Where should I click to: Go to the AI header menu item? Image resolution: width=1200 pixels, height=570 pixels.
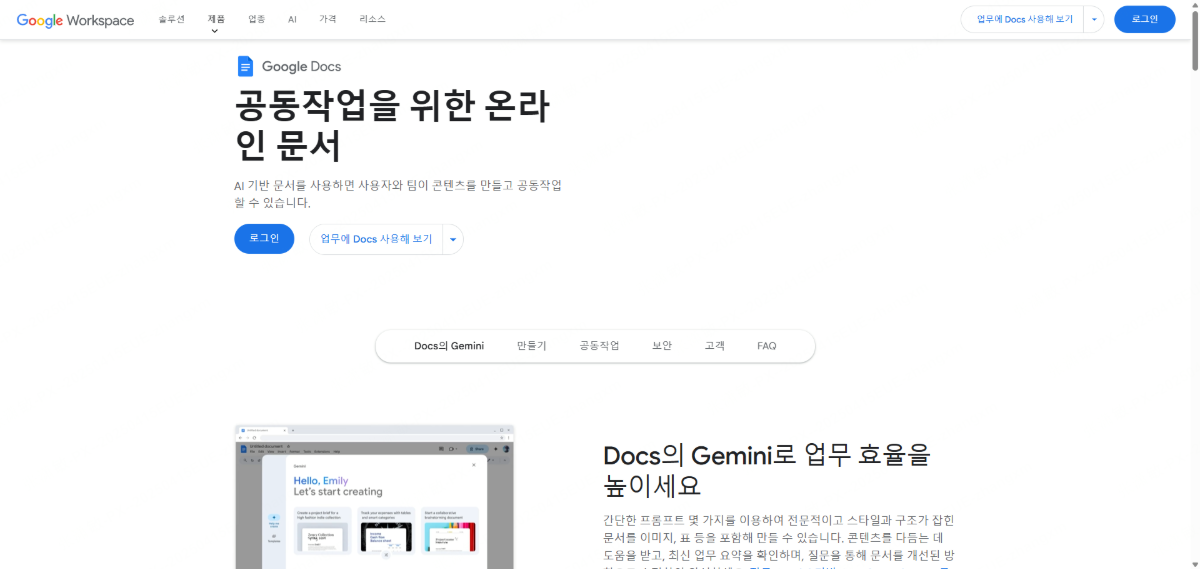coord(292,19)
